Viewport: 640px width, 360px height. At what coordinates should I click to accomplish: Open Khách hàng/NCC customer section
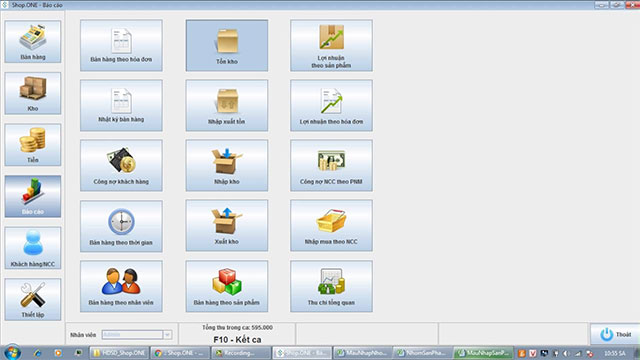click(33, 248)
